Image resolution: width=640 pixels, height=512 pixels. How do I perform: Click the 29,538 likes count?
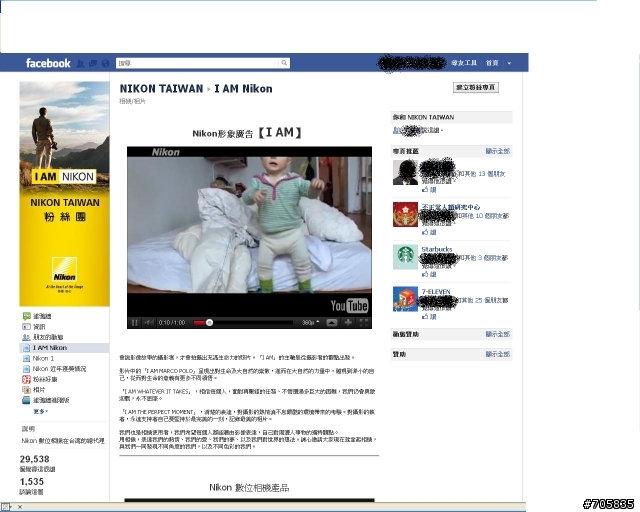[34, 459]
